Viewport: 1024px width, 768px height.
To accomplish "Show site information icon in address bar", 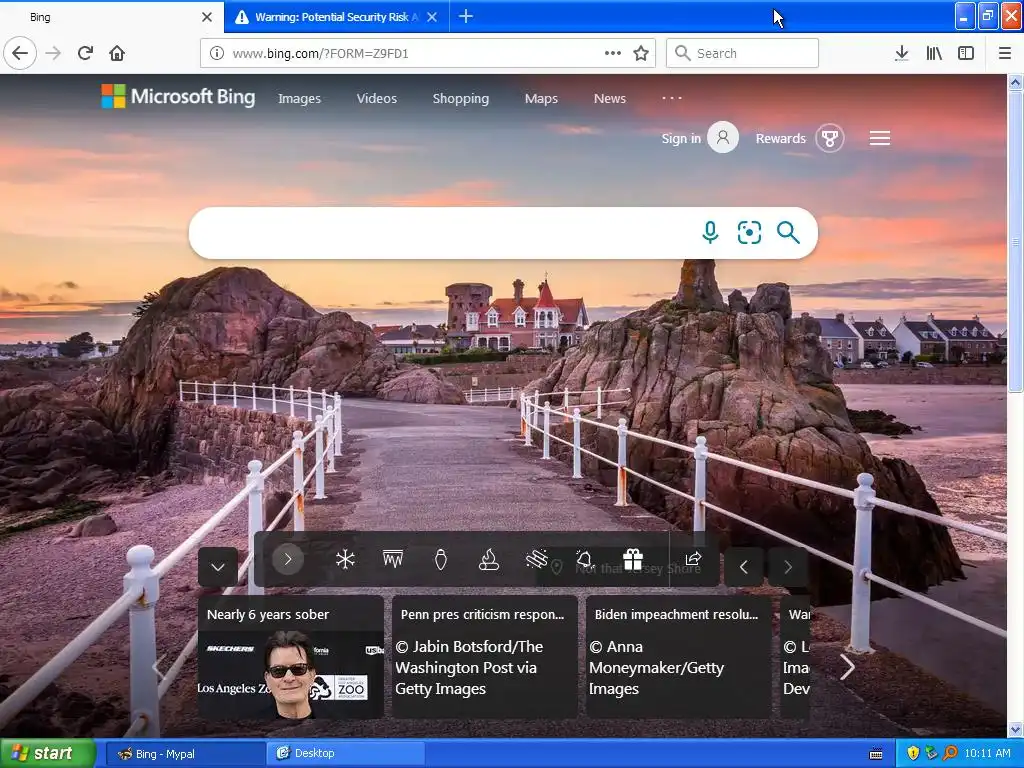I will (217, 53).
